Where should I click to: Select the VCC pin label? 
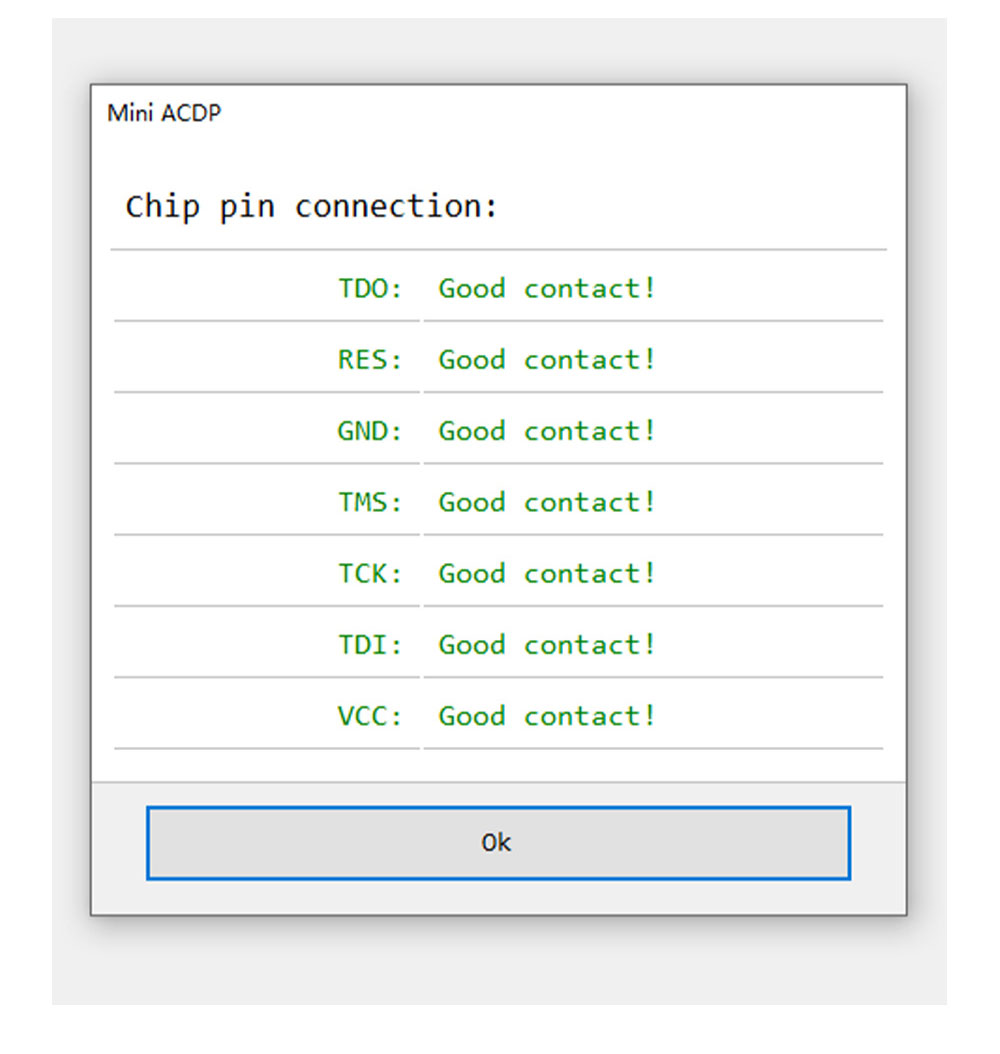point(369,716)
